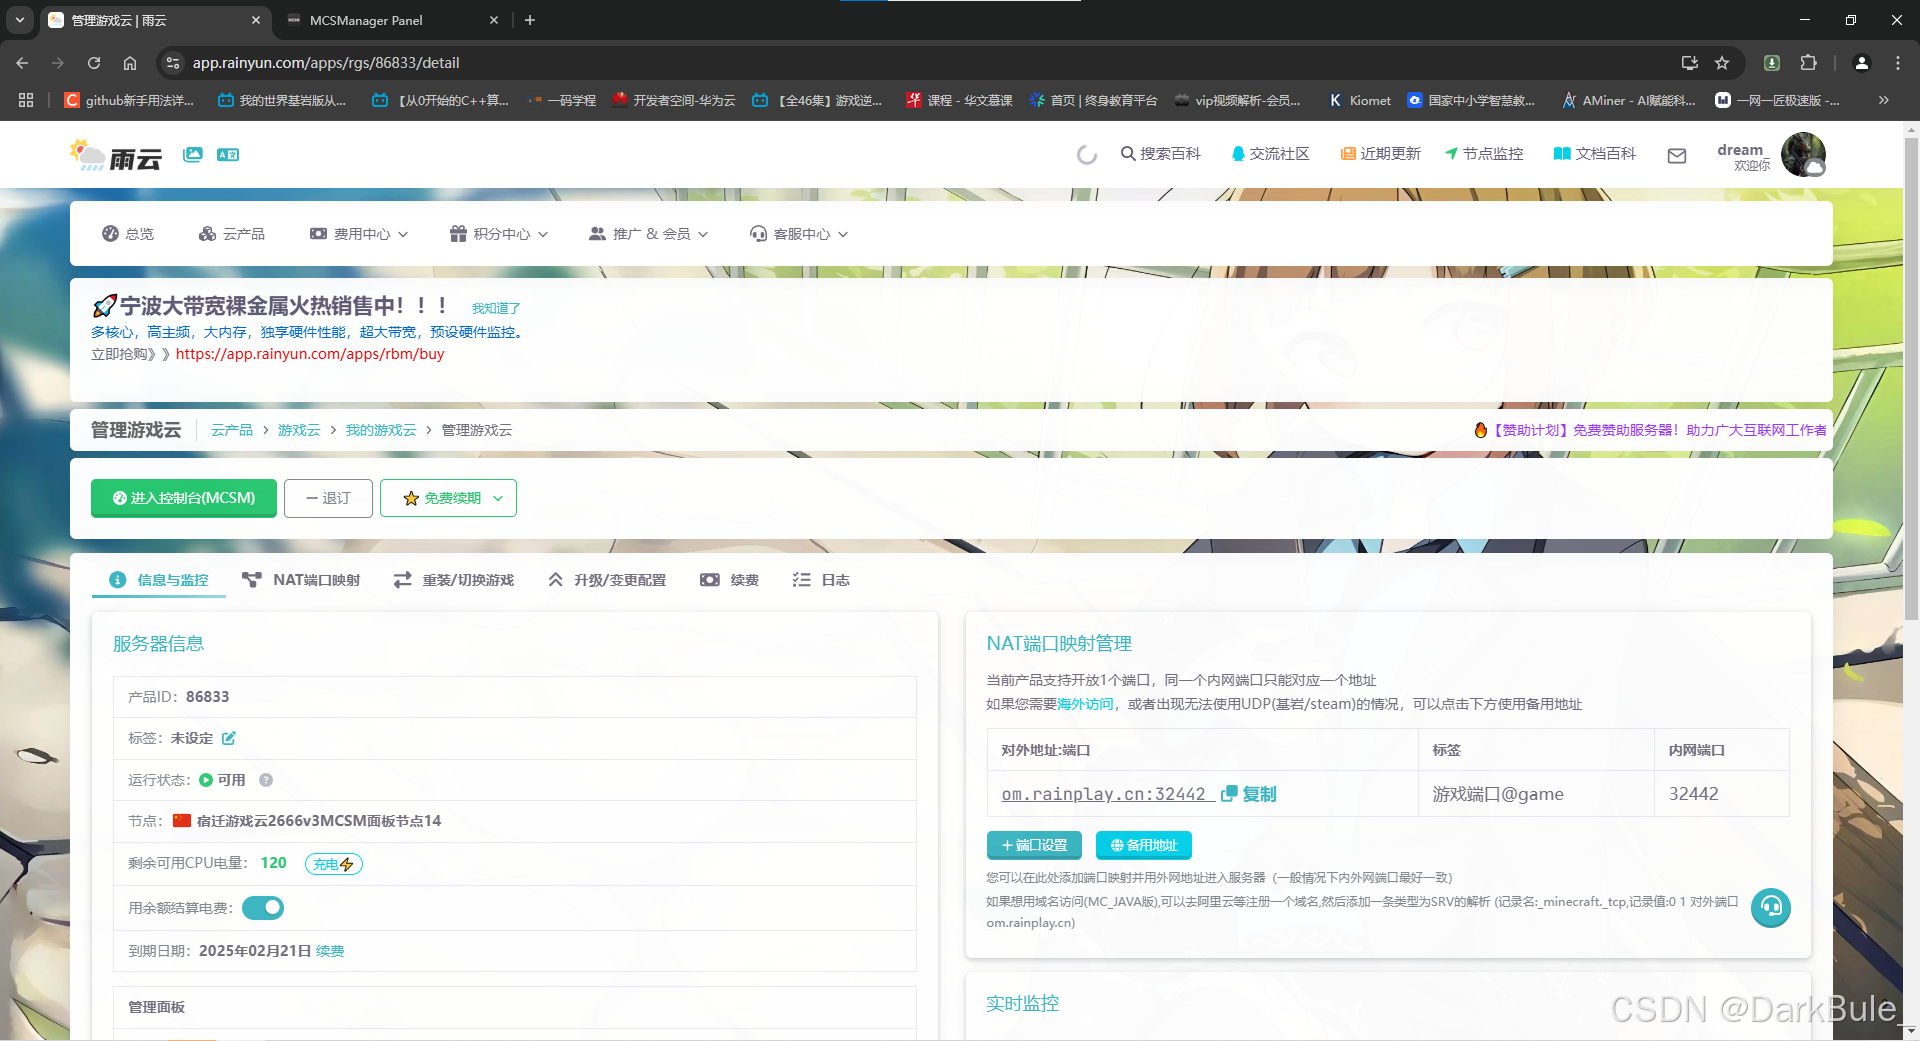Dismiss announcement with 我知道了
This screenshot has height=1041, width=1920.
496,308
